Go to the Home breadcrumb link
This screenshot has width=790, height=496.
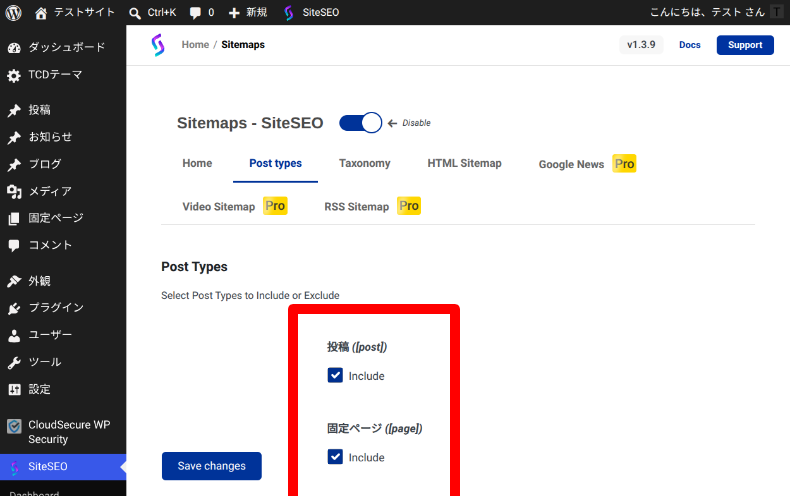pyautogui.click(x=195, y=45)
